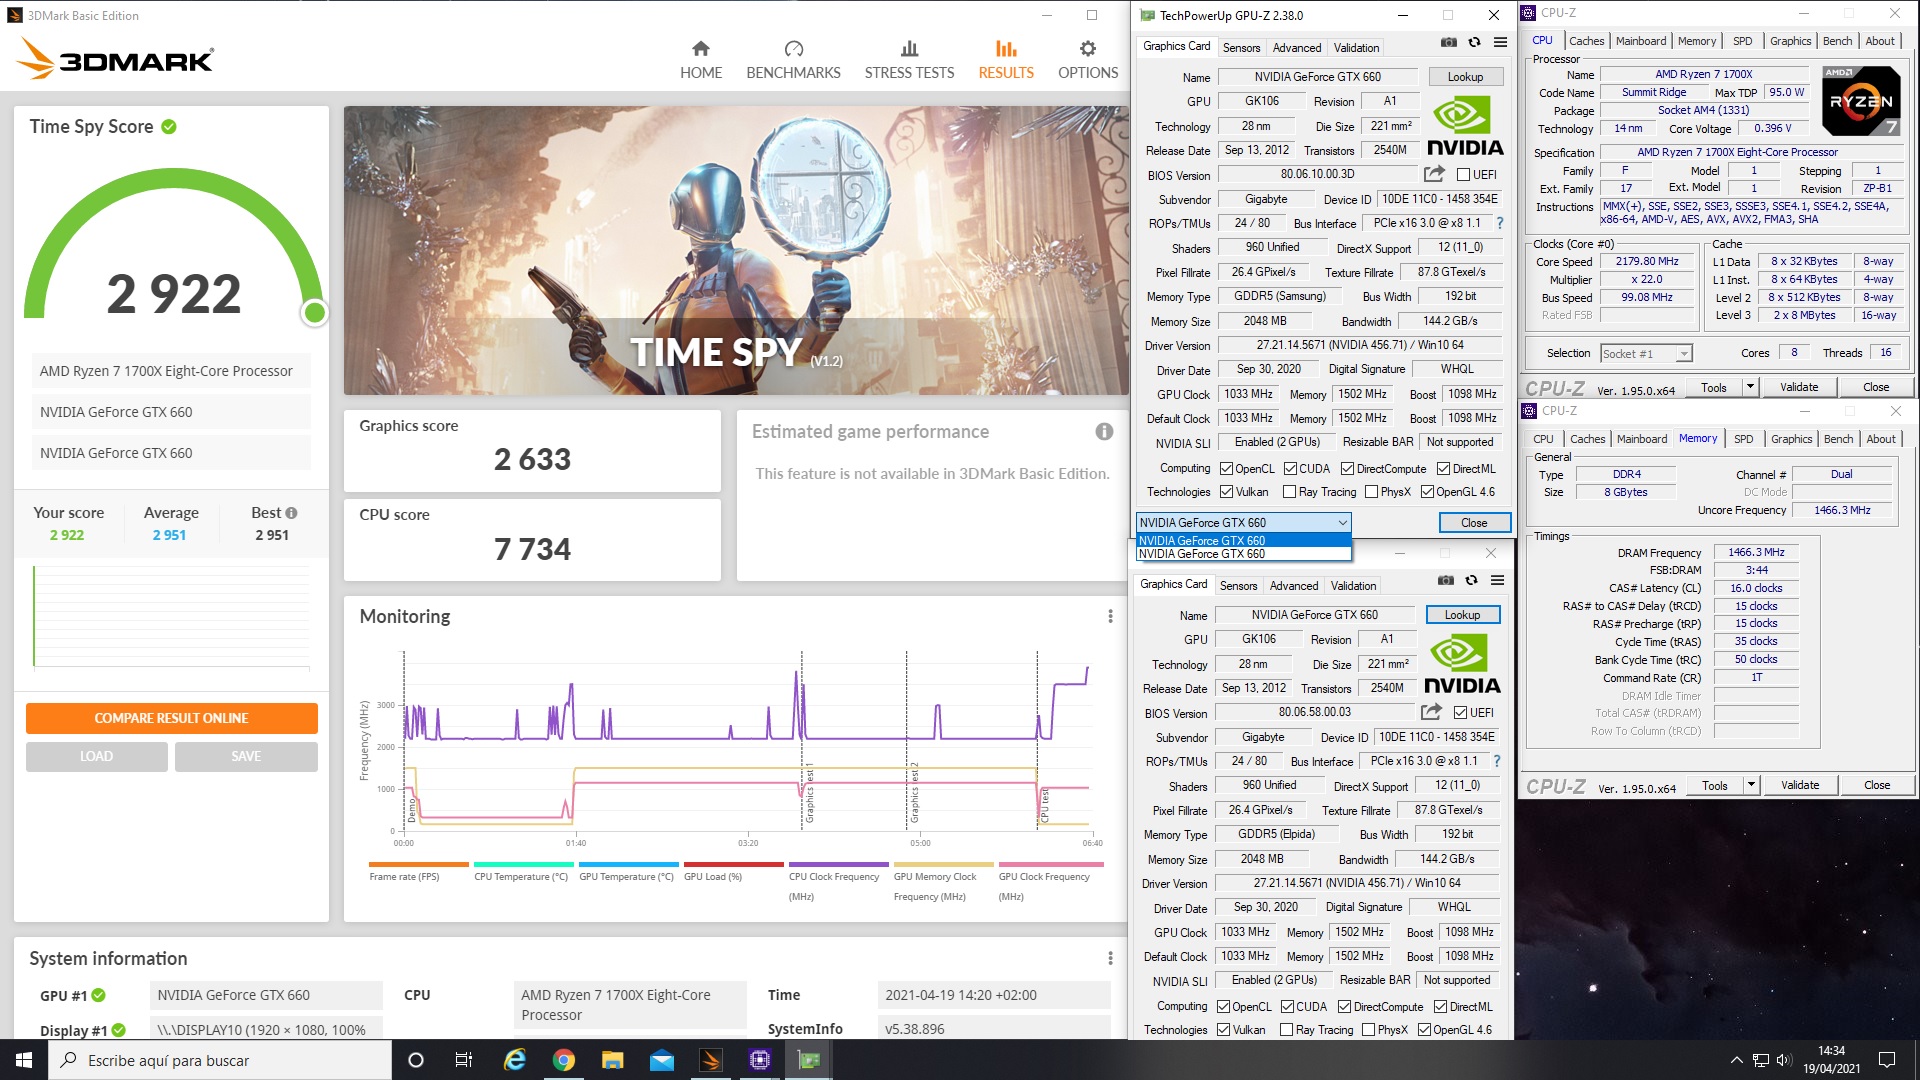Open File Explorer from the taskbar
Viewport: 1920px width, 1080px height.
coord(613,1060)
